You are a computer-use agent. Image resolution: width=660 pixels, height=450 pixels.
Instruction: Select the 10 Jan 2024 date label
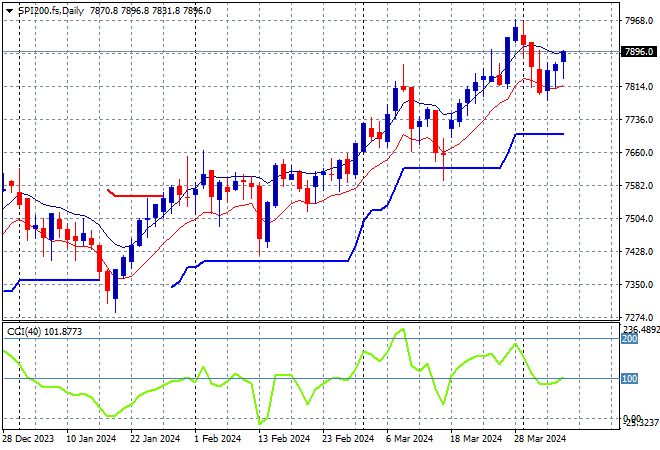click(91, 439)
